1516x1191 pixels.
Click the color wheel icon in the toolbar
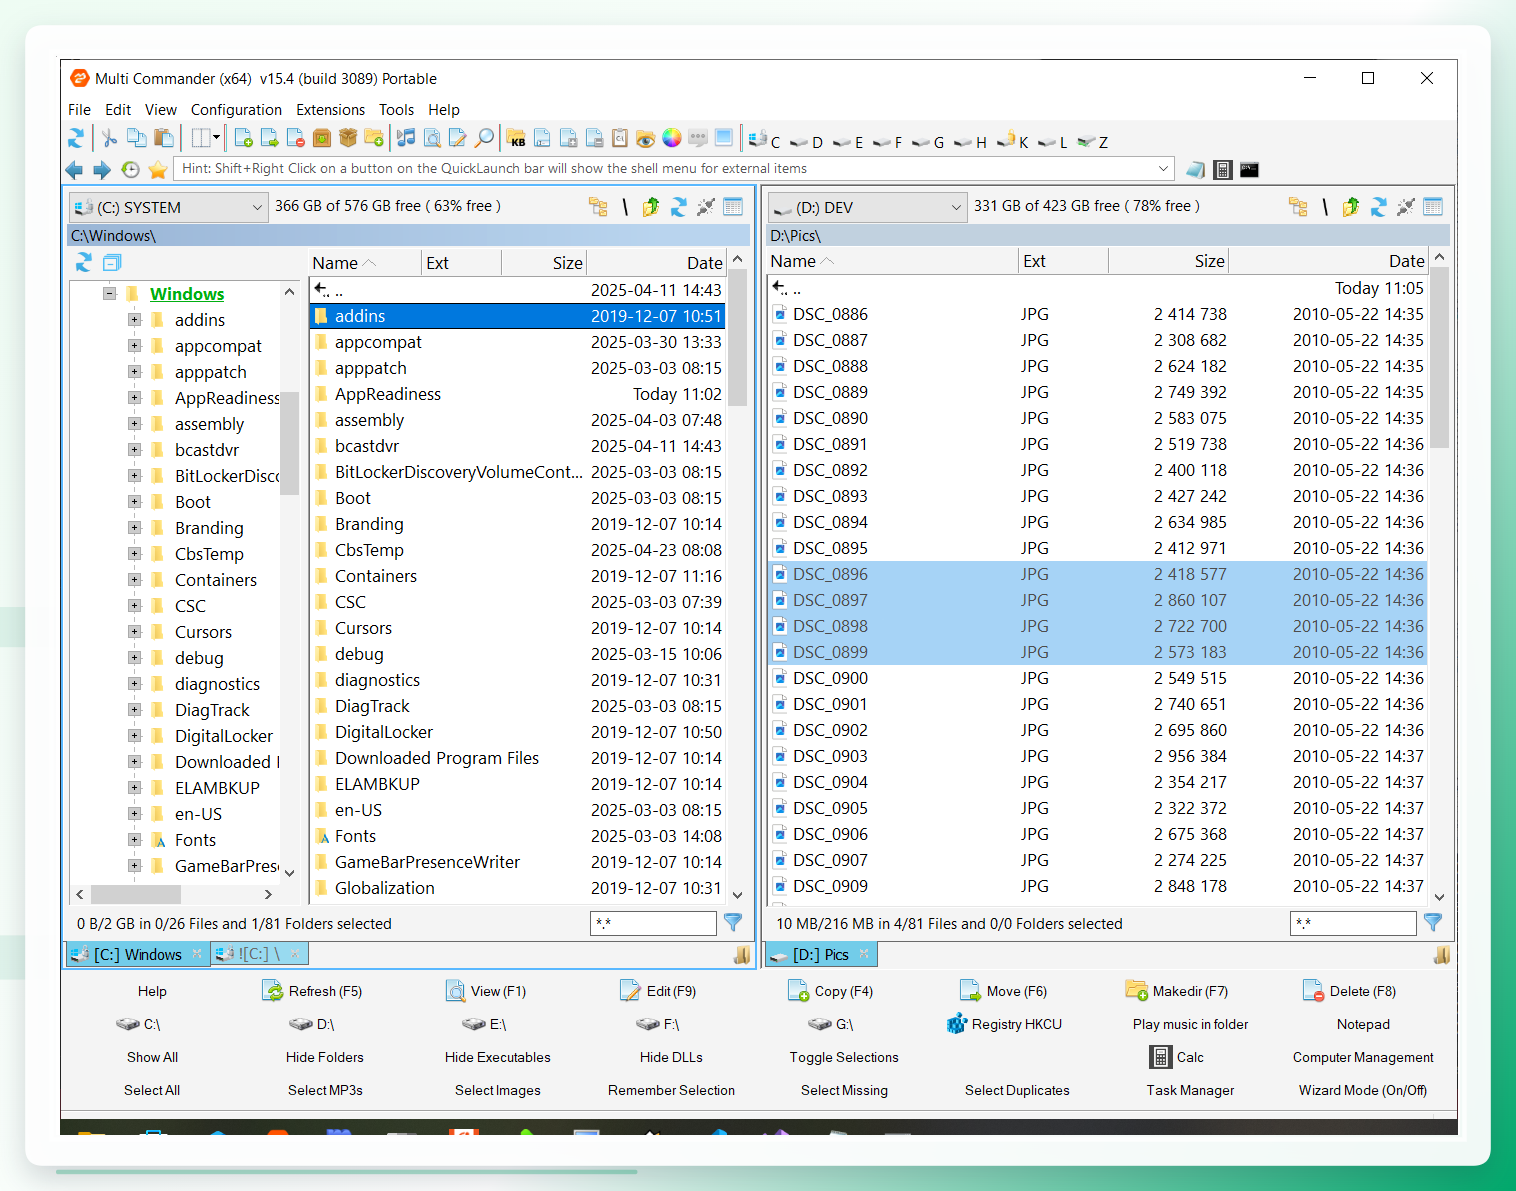point(672,138)
